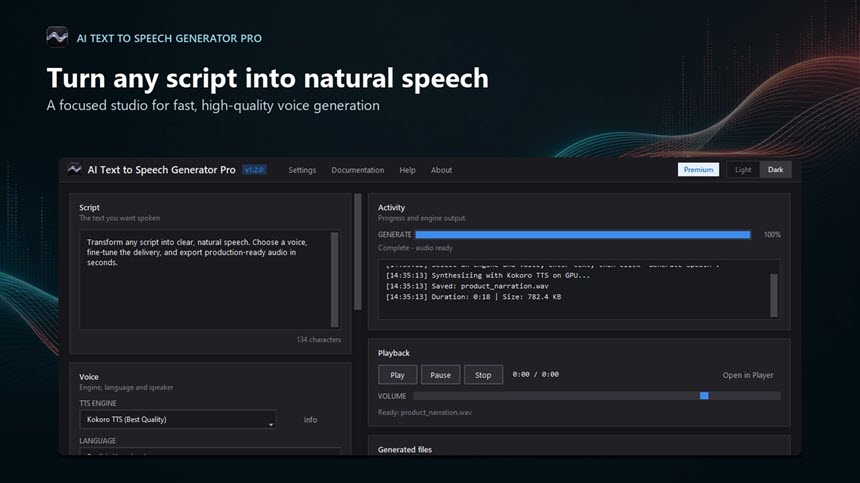Screen dimensions: 860x483
Task: Click the waveform logo beside the banner title
Action: click(57, 37)
